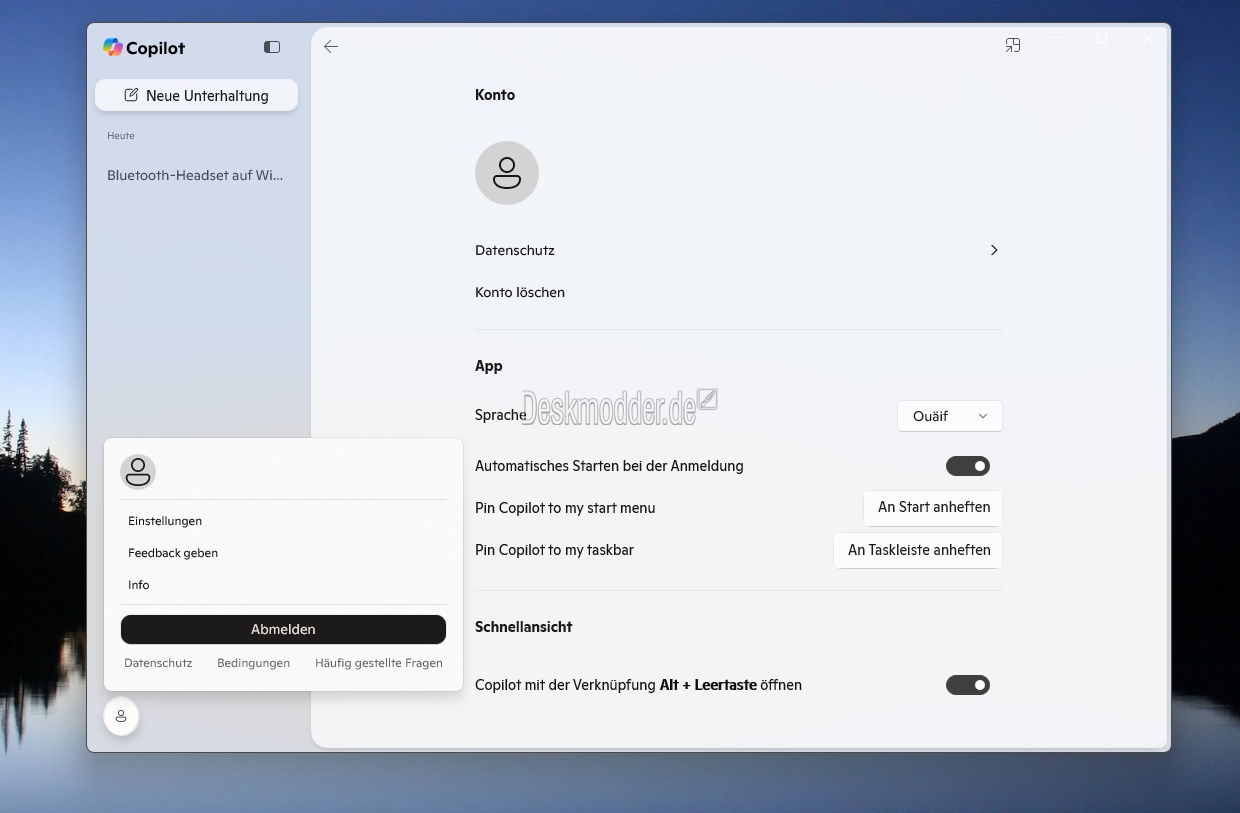This screenshot has width=1240, height=813.
Task: Click An Start anheften button
Action: tap(934, 507)
